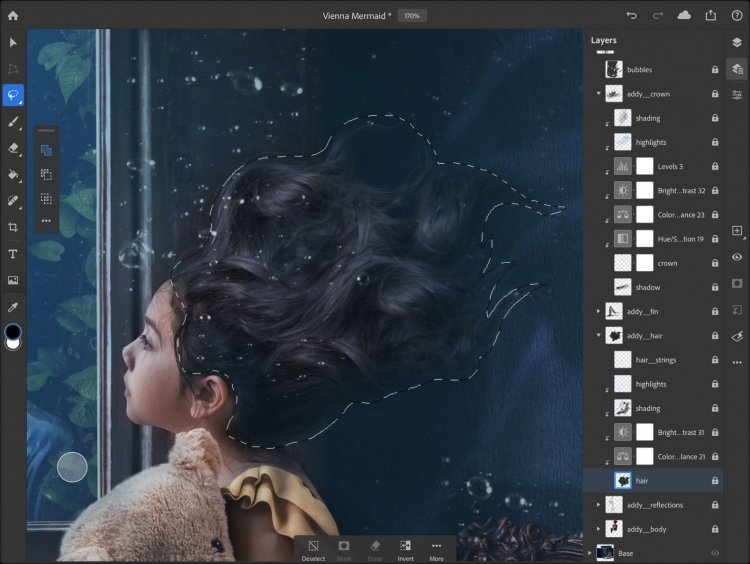Activate the Crop tool
This screenshot has width=750, height=564.
tap(13, 227)
